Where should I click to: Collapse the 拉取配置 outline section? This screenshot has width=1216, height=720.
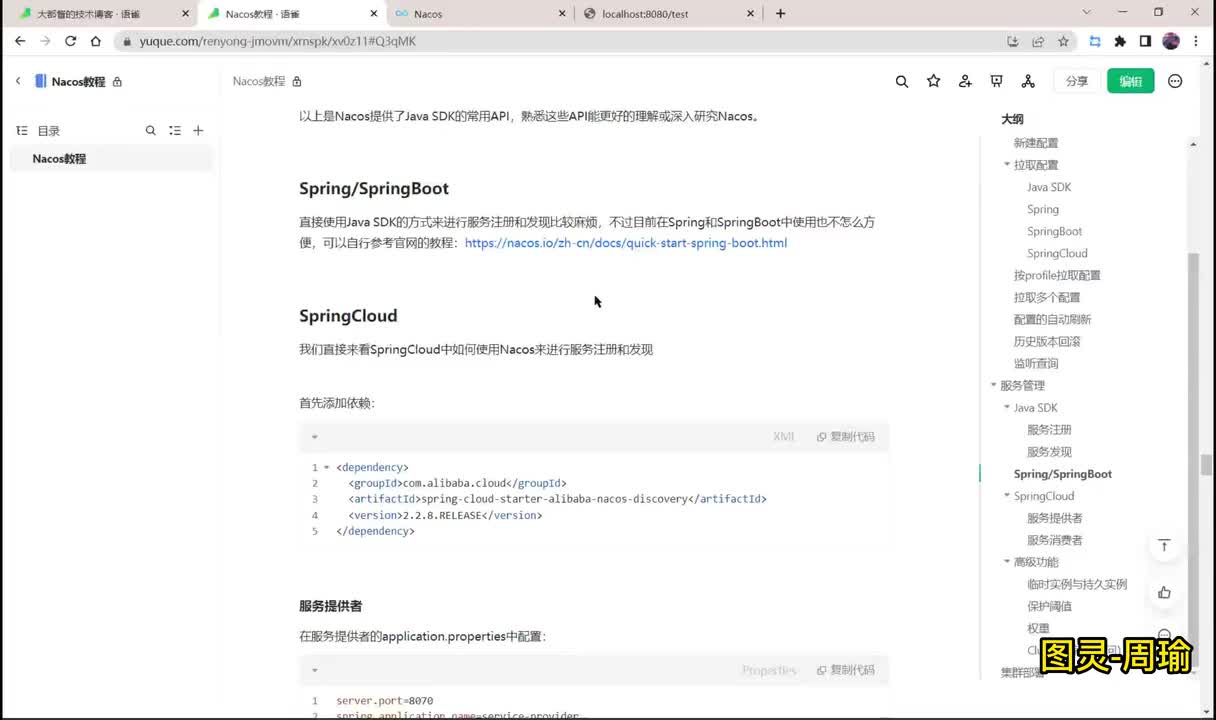coord(1007,164)
